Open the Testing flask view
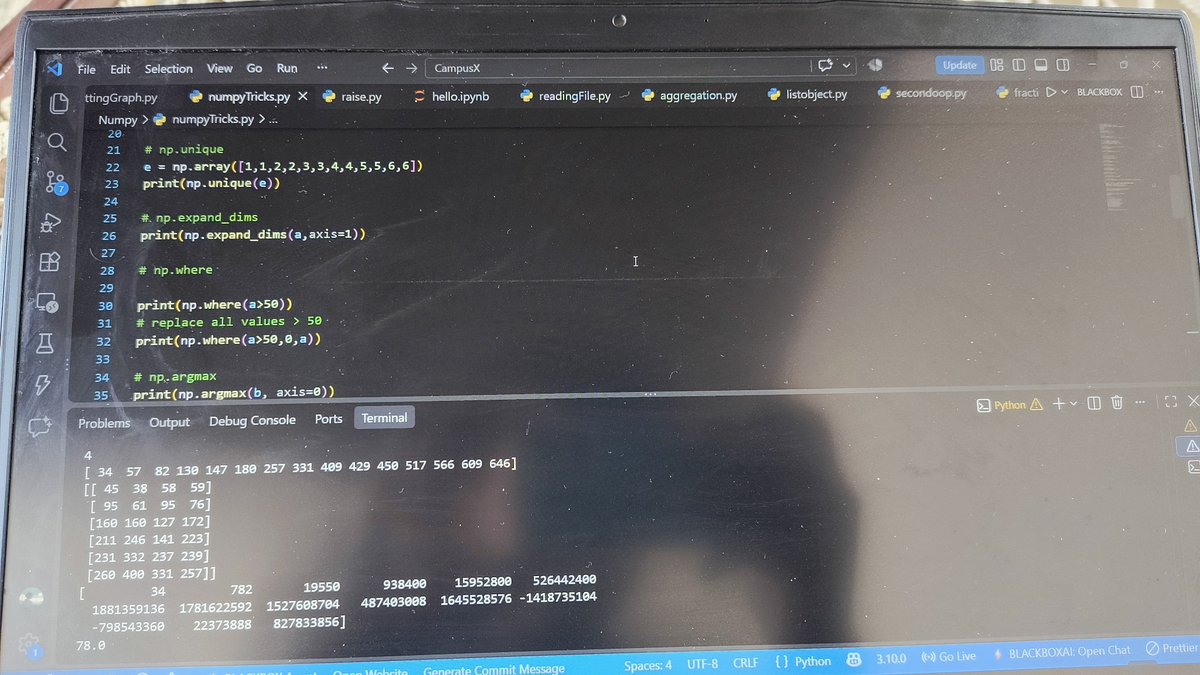1200x675 pixels. tap(44, 343)
